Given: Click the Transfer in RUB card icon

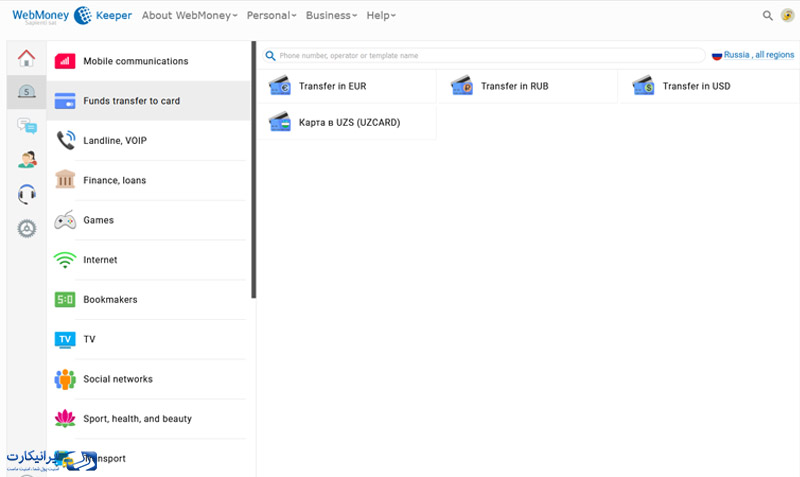Looking at the screenshot, I should click(462, 86).
